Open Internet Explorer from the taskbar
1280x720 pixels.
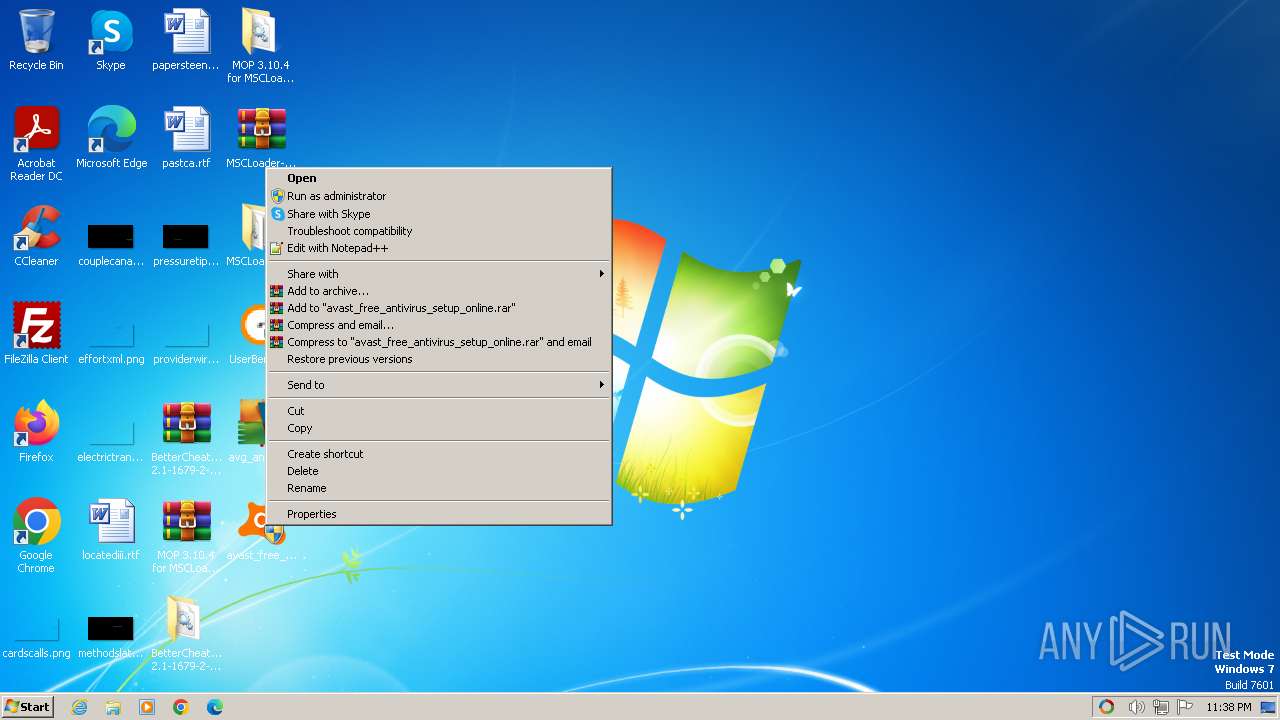(79, 707)
